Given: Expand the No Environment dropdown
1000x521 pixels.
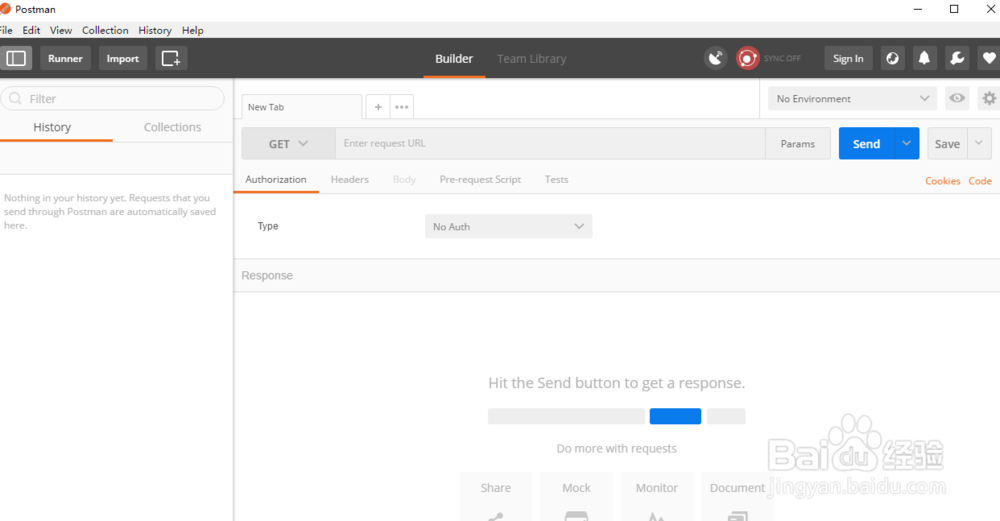Looking at the screenshot, I should [x=853, y=98].
